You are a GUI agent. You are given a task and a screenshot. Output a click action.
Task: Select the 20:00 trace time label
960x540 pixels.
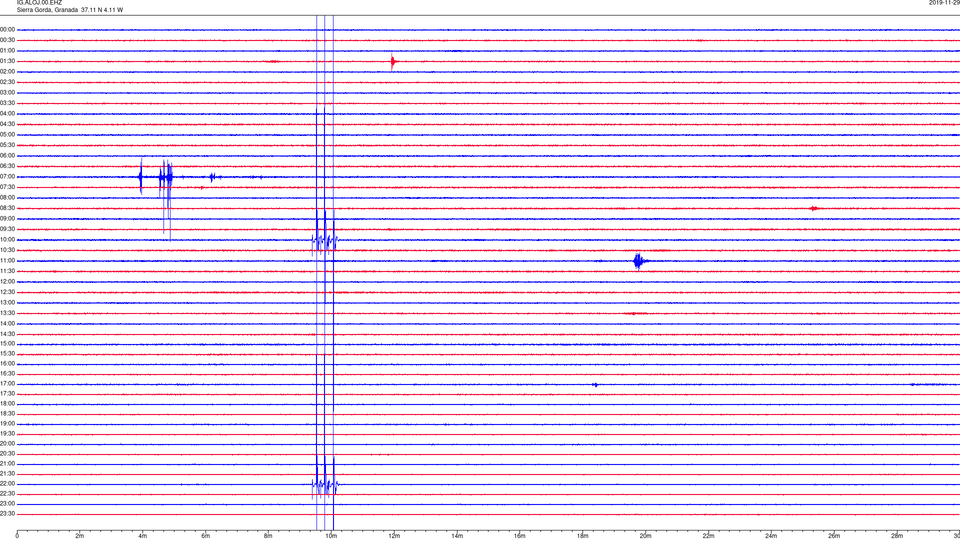tap(7, 443)
